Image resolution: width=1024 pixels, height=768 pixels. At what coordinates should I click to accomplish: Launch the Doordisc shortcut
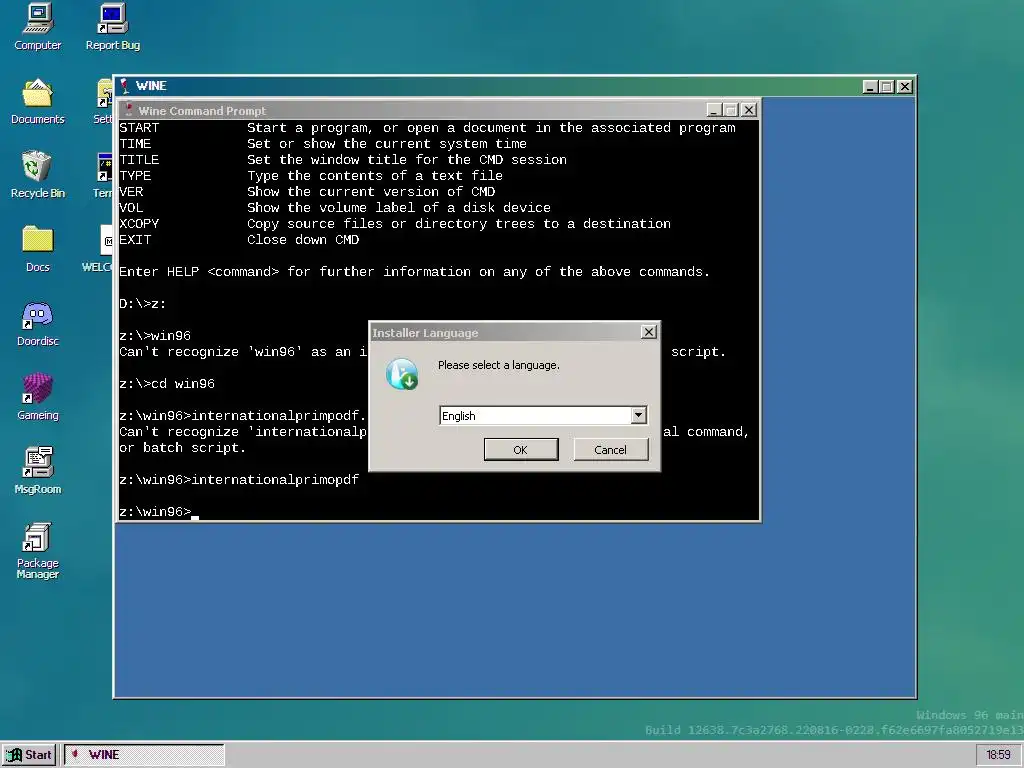coord(37,323)
